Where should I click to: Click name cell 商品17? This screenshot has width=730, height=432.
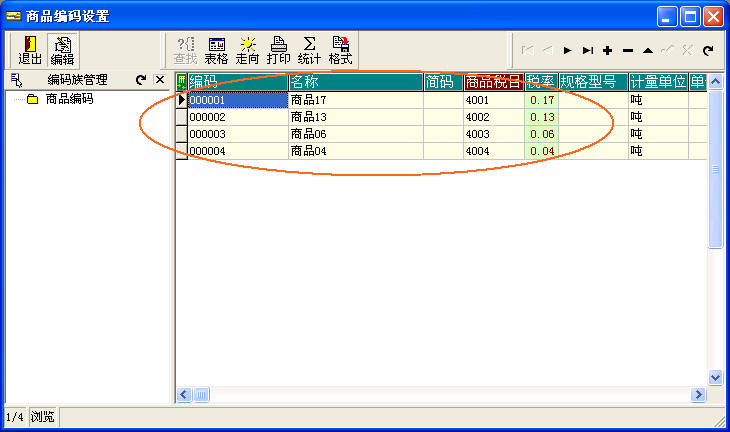tap(356, 100)
